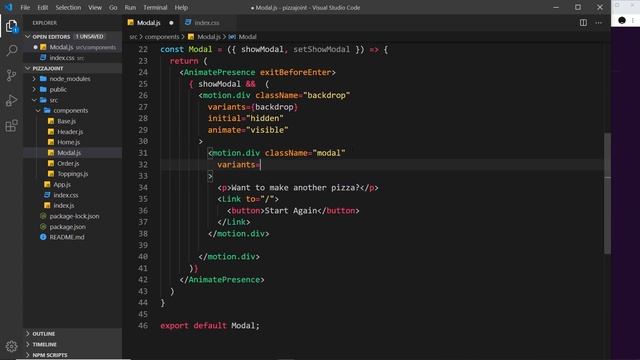Click the 'setShowModal' parameter in code
This screenshot has width=640, height=360.
click(x=322, y=49)
